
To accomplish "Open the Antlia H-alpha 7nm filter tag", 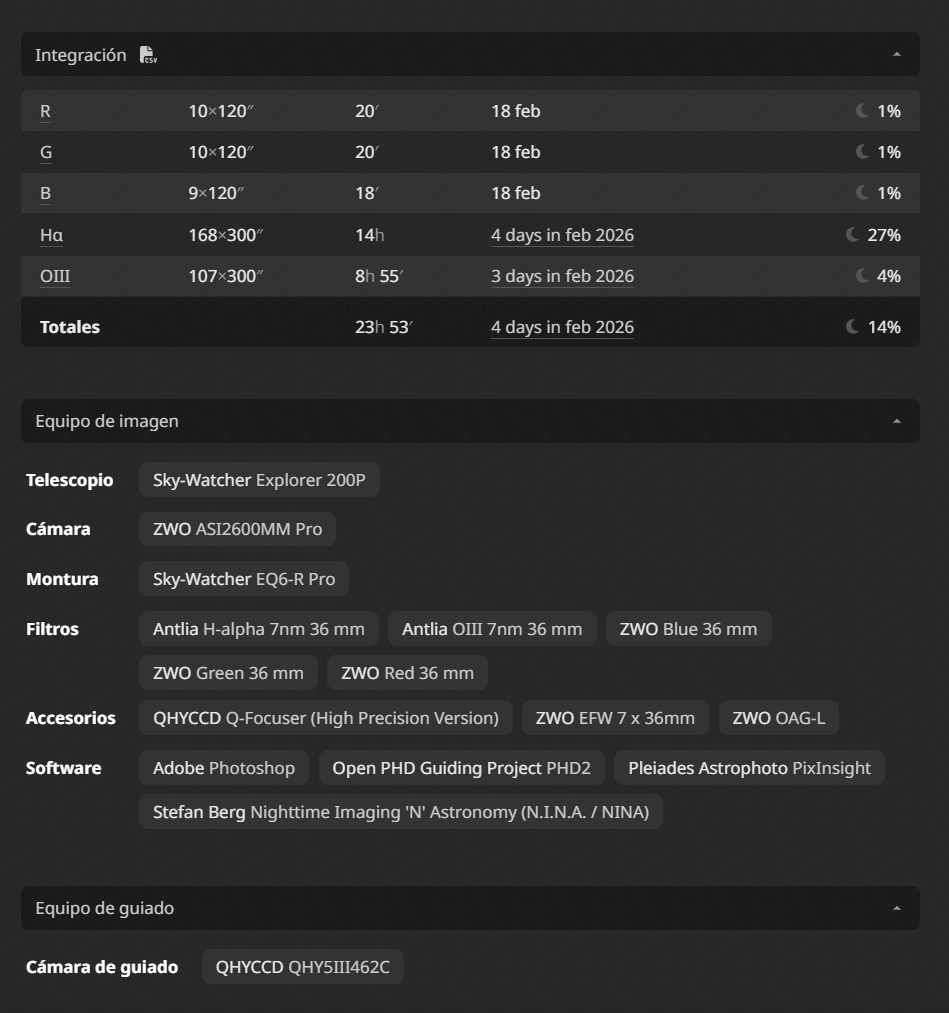I will [258, 629].
